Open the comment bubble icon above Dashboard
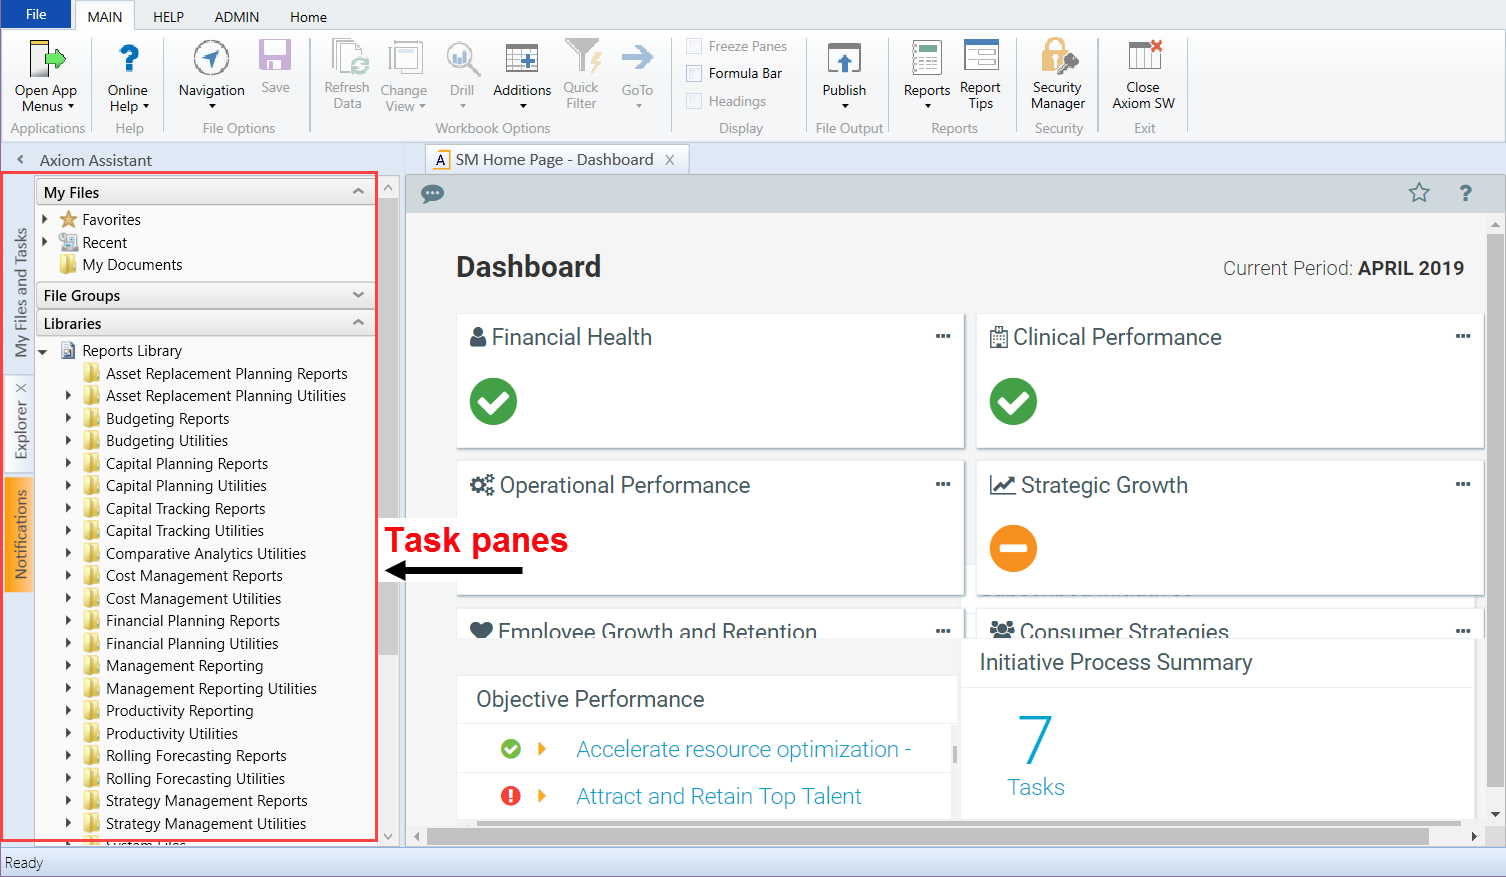The width and height of the screenshot is (1506, 877). 432,194
